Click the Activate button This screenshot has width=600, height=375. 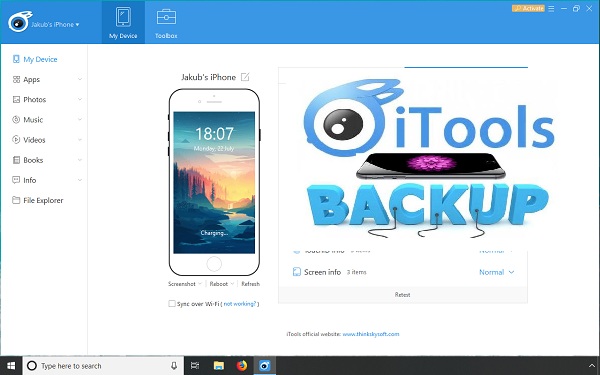click(x=528, y=8)
